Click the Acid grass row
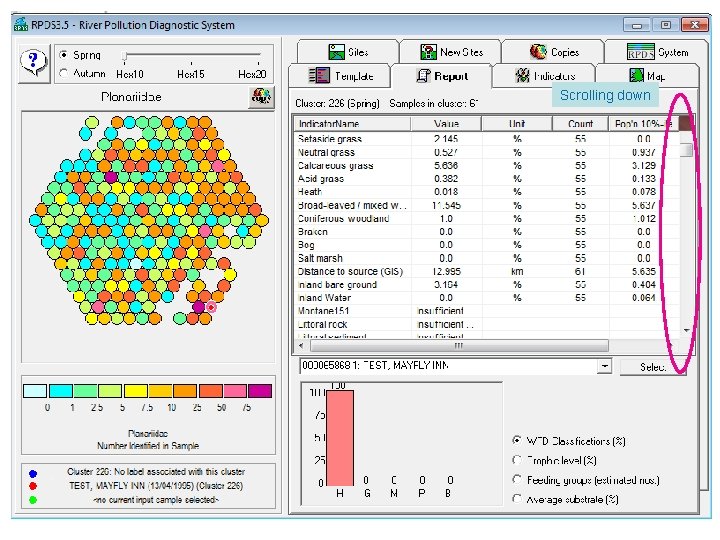The image size is (720, 540). (487, 179)
